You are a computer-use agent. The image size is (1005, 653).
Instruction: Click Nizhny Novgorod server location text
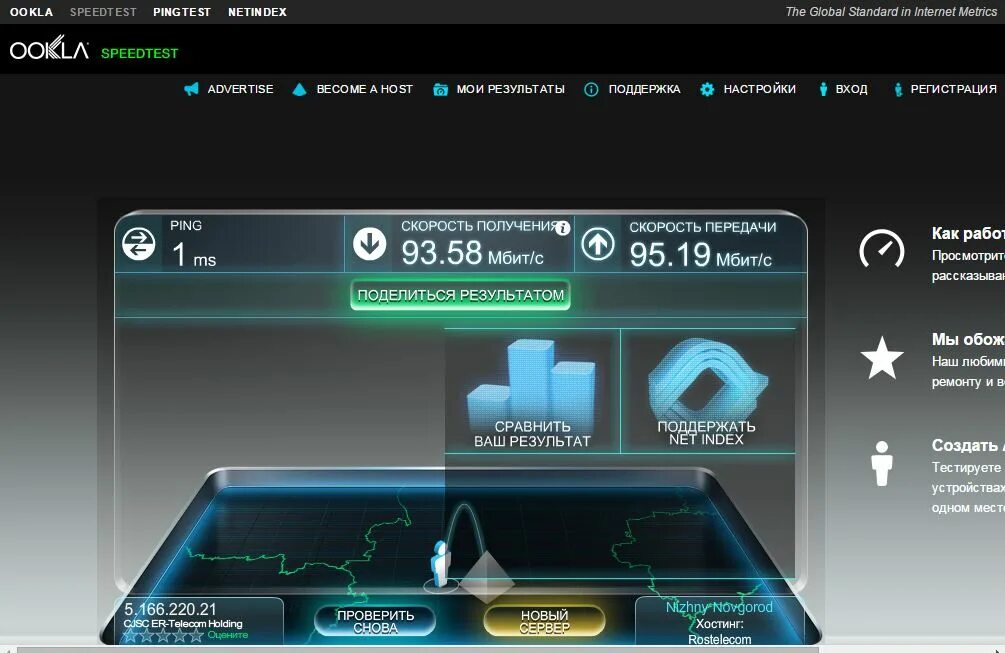point(719,607)
